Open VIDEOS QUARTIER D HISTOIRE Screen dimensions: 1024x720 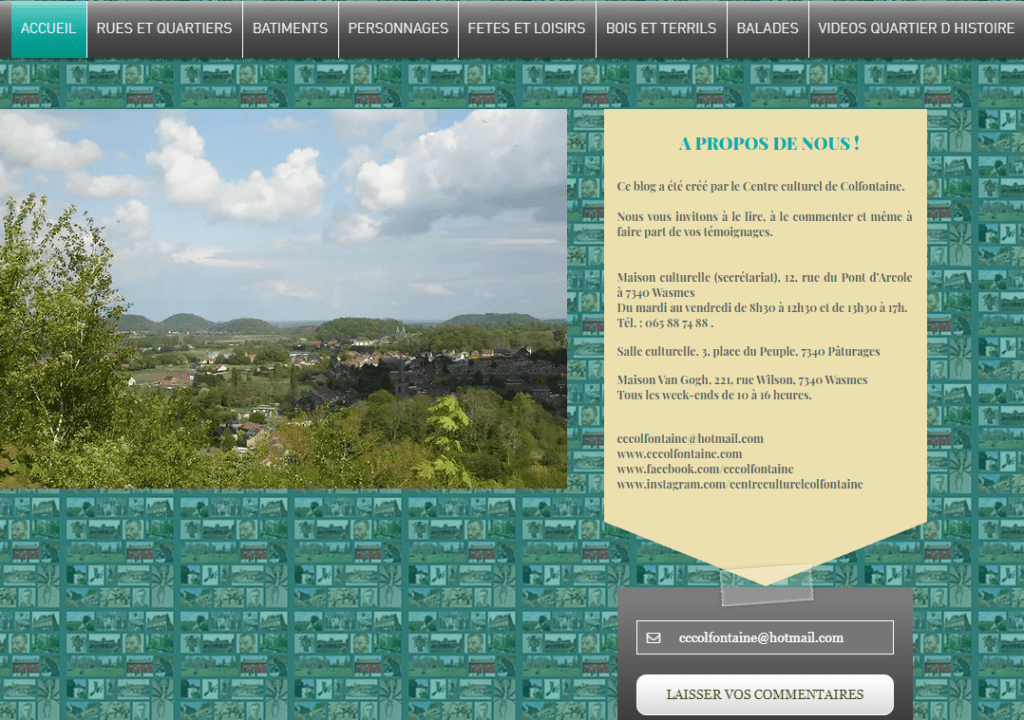(x=916, y=29)
